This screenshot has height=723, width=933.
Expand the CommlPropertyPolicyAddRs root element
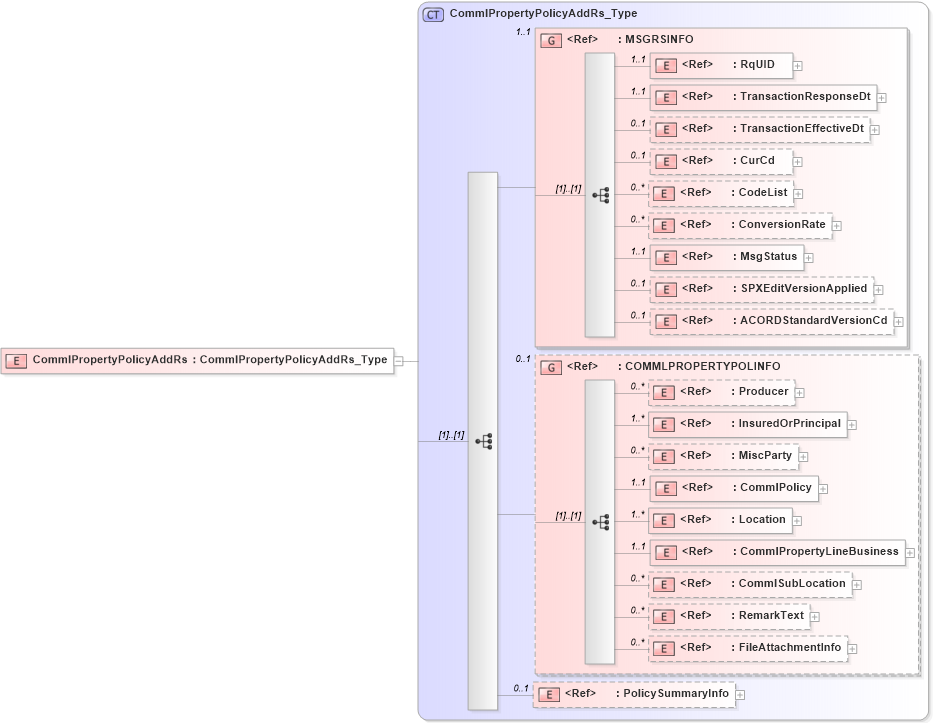click(x=397, y=360)
